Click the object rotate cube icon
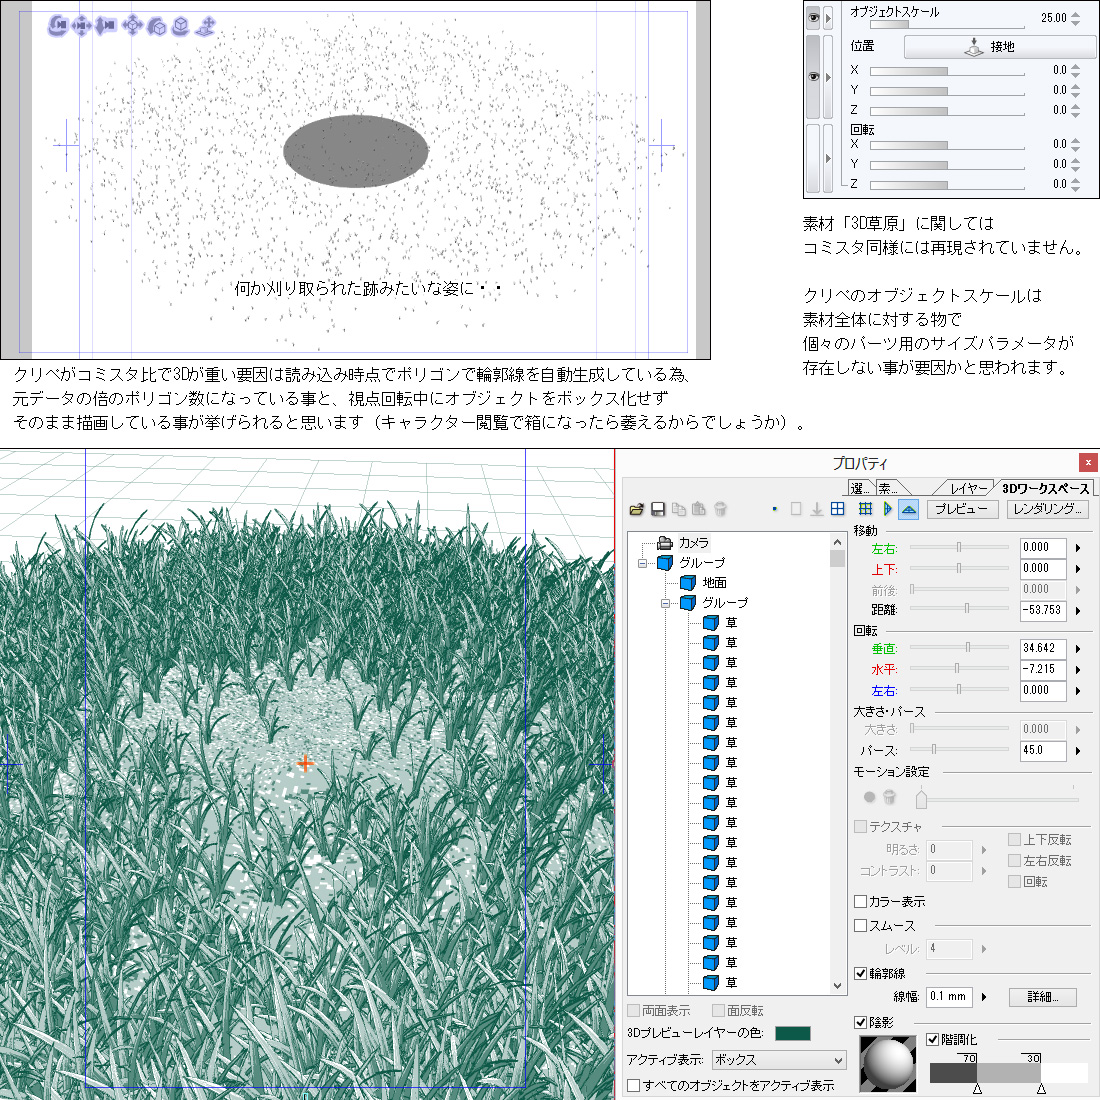This screenshot has width=1100, height=1100. (x=157, y=25)
